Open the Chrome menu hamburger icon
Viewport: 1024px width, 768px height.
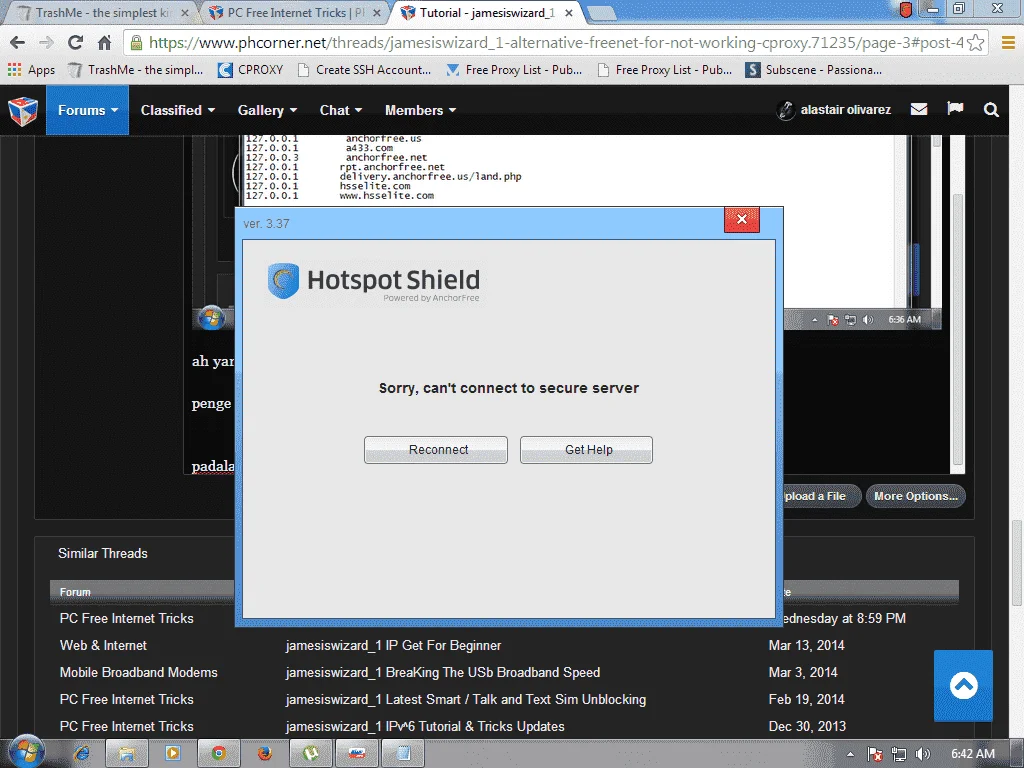1009,42
